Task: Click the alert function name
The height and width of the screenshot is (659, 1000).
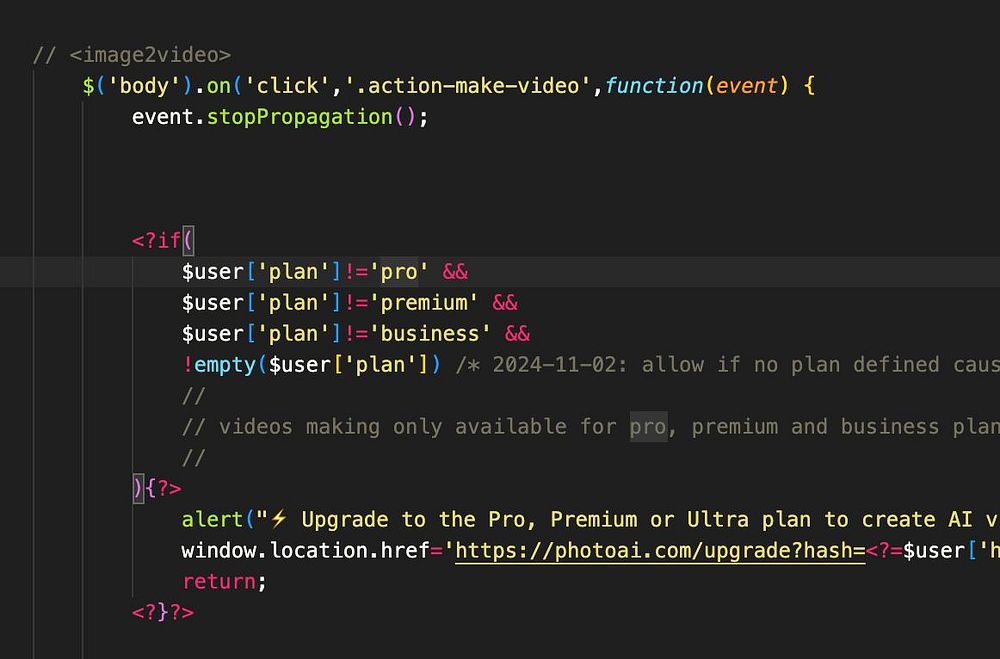Action: [x=212, y=519]
